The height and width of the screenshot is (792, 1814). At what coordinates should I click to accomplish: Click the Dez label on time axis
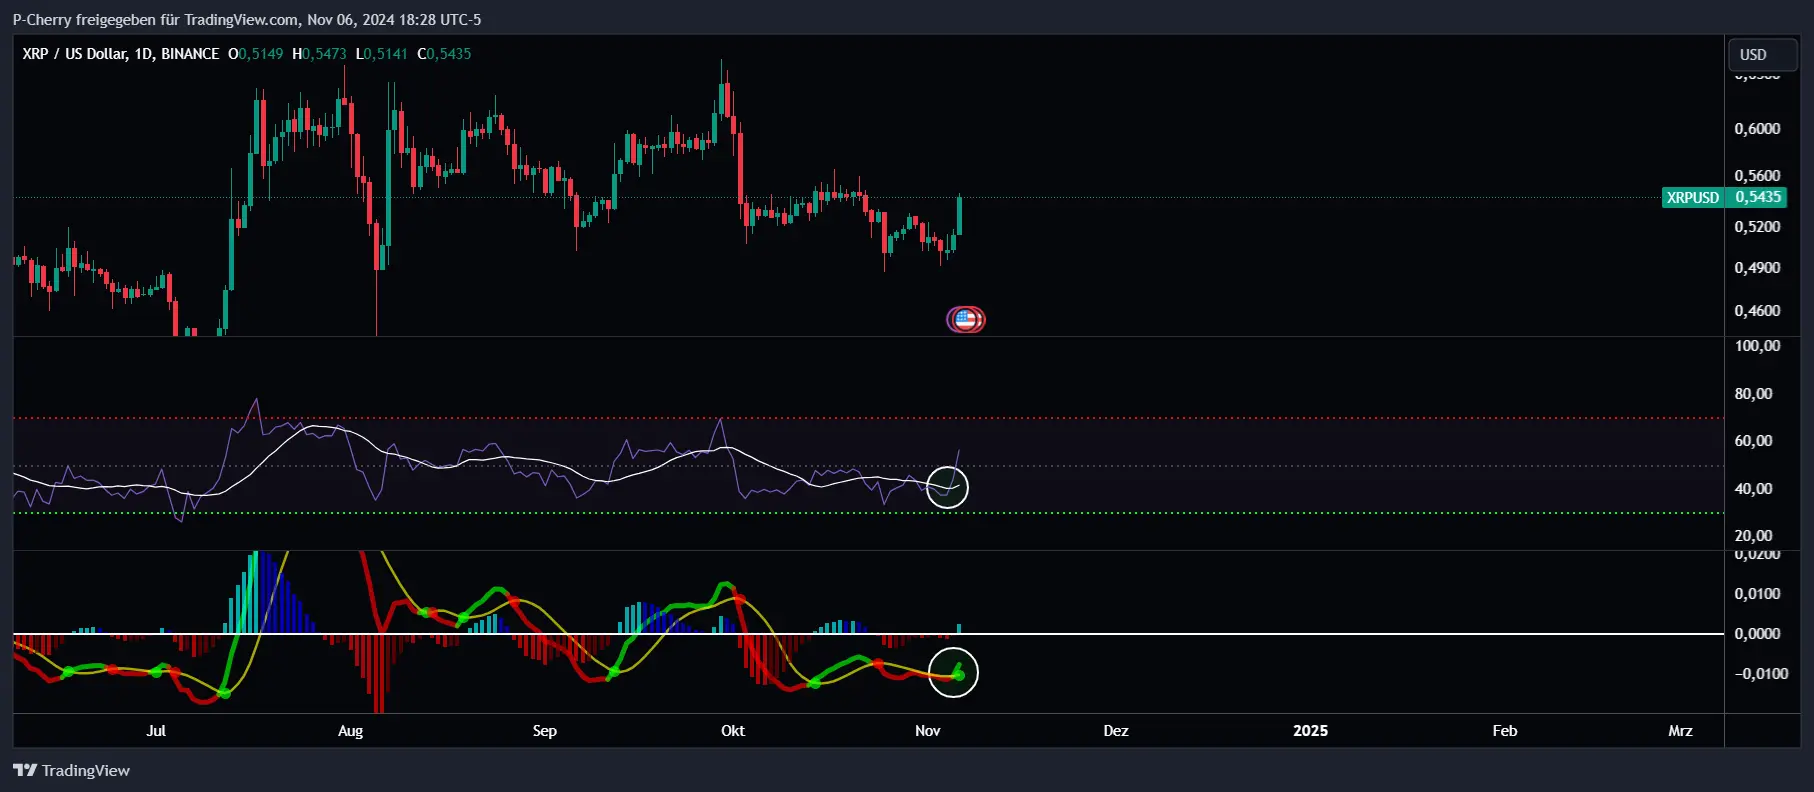[1116, 731]
